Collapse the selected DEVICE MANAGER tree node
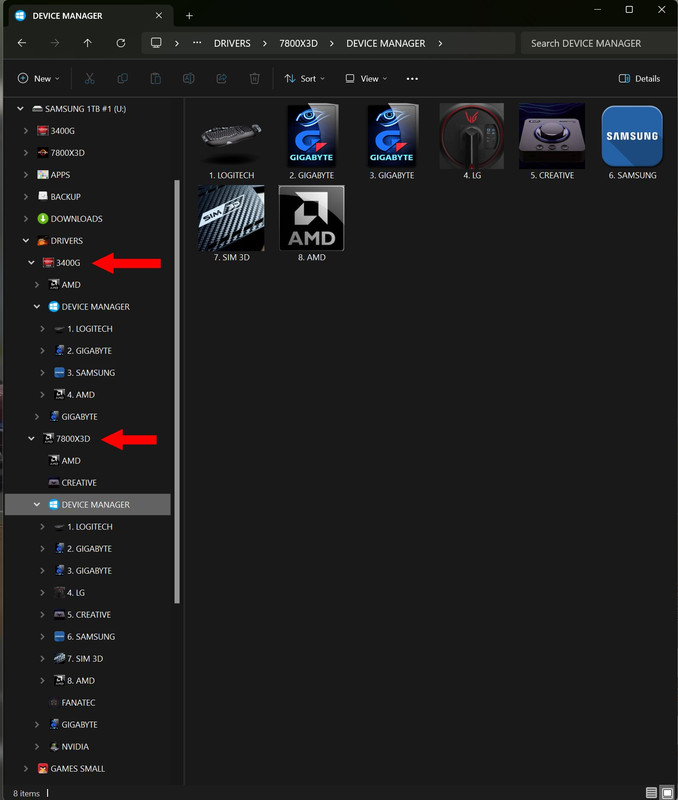678x800 pixels. click(37, 504)
